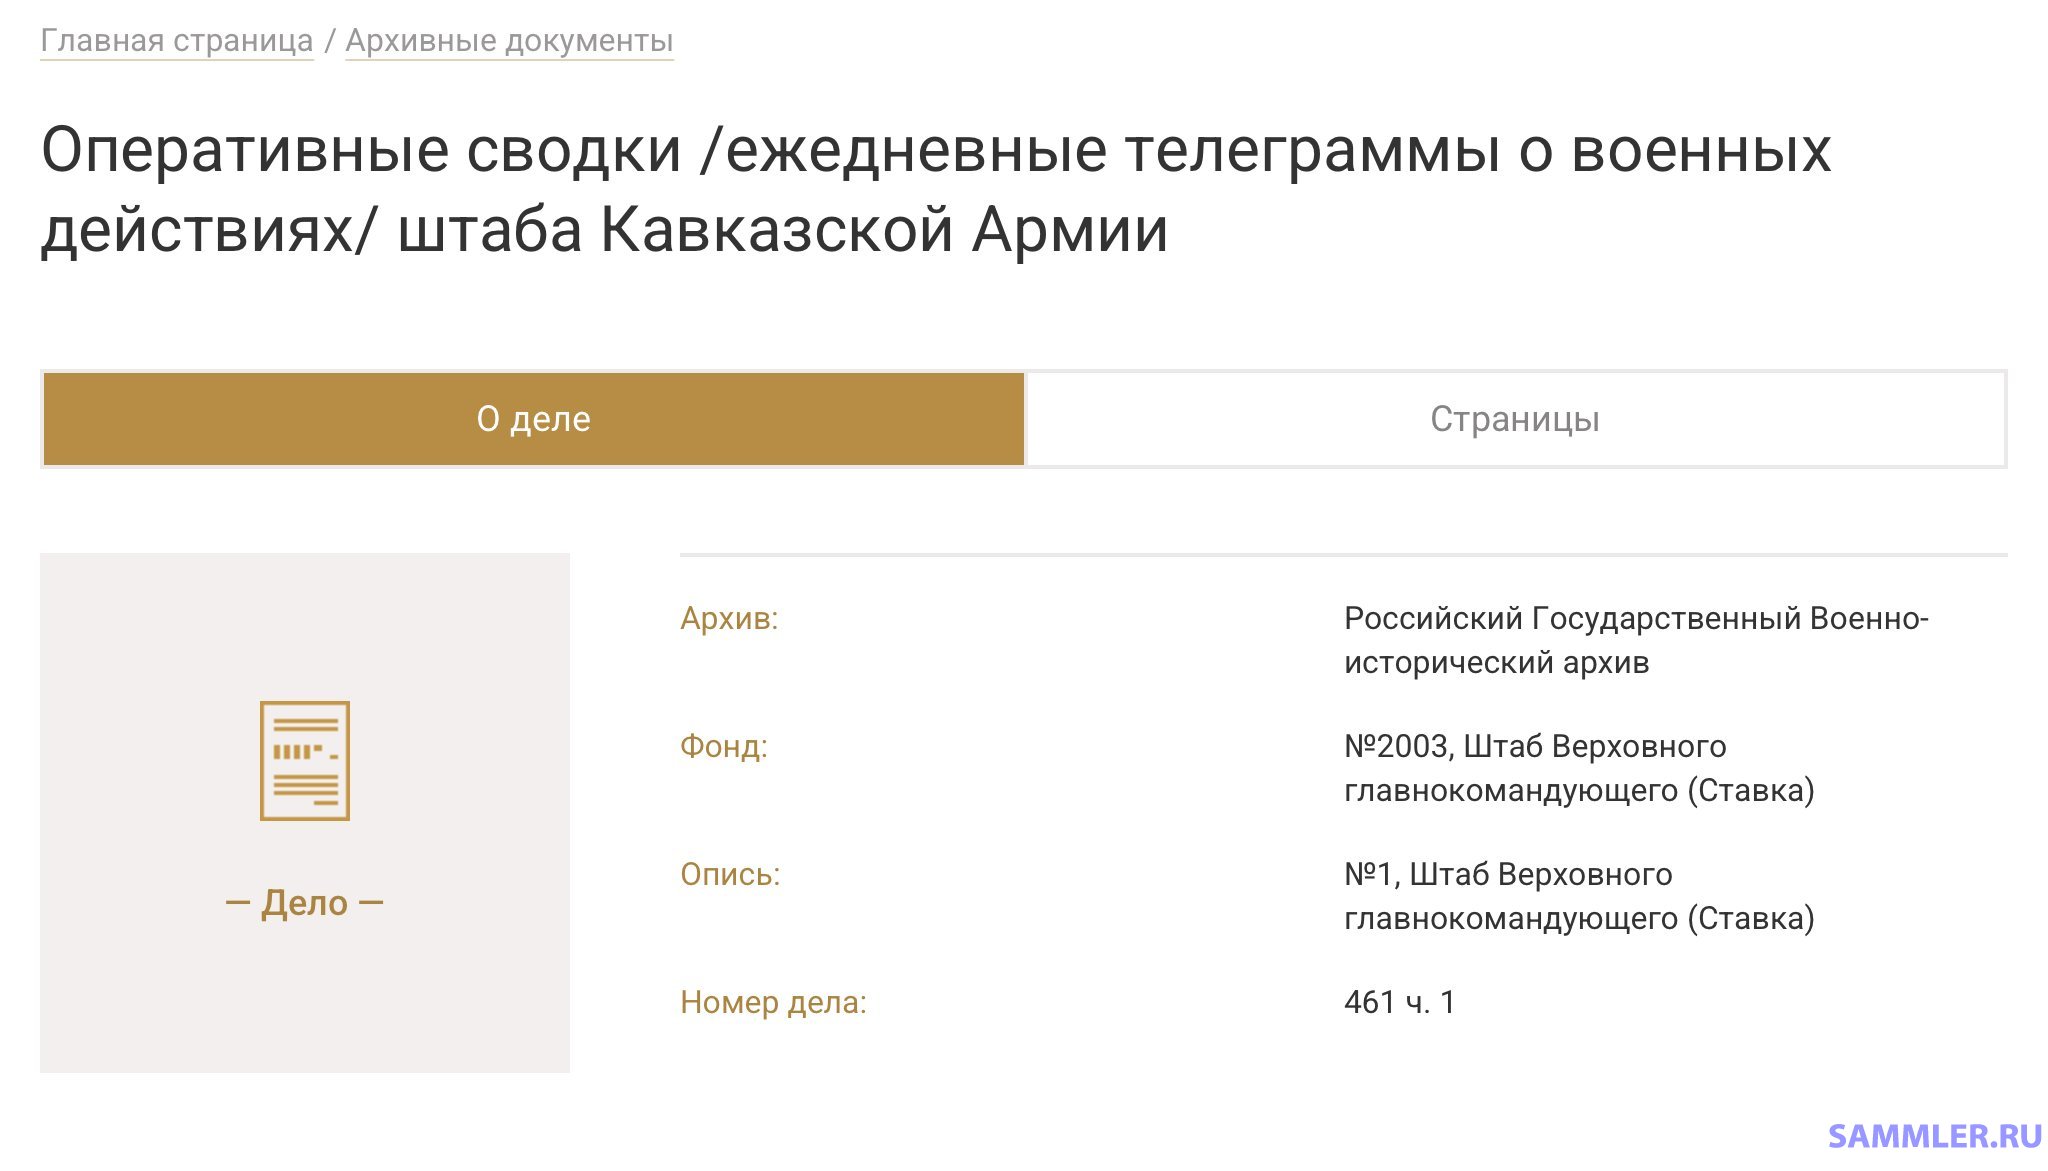
Task: Open the Главная страница breadcrumb link
Action: pos(177,41)
